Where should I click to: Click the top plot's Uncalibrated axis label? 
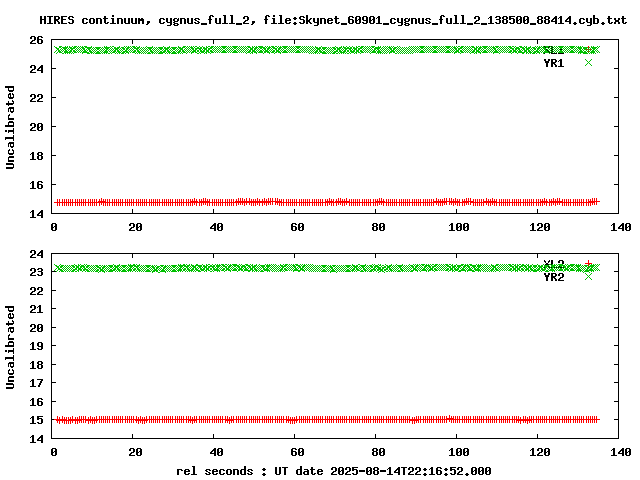tap(10, 127)
